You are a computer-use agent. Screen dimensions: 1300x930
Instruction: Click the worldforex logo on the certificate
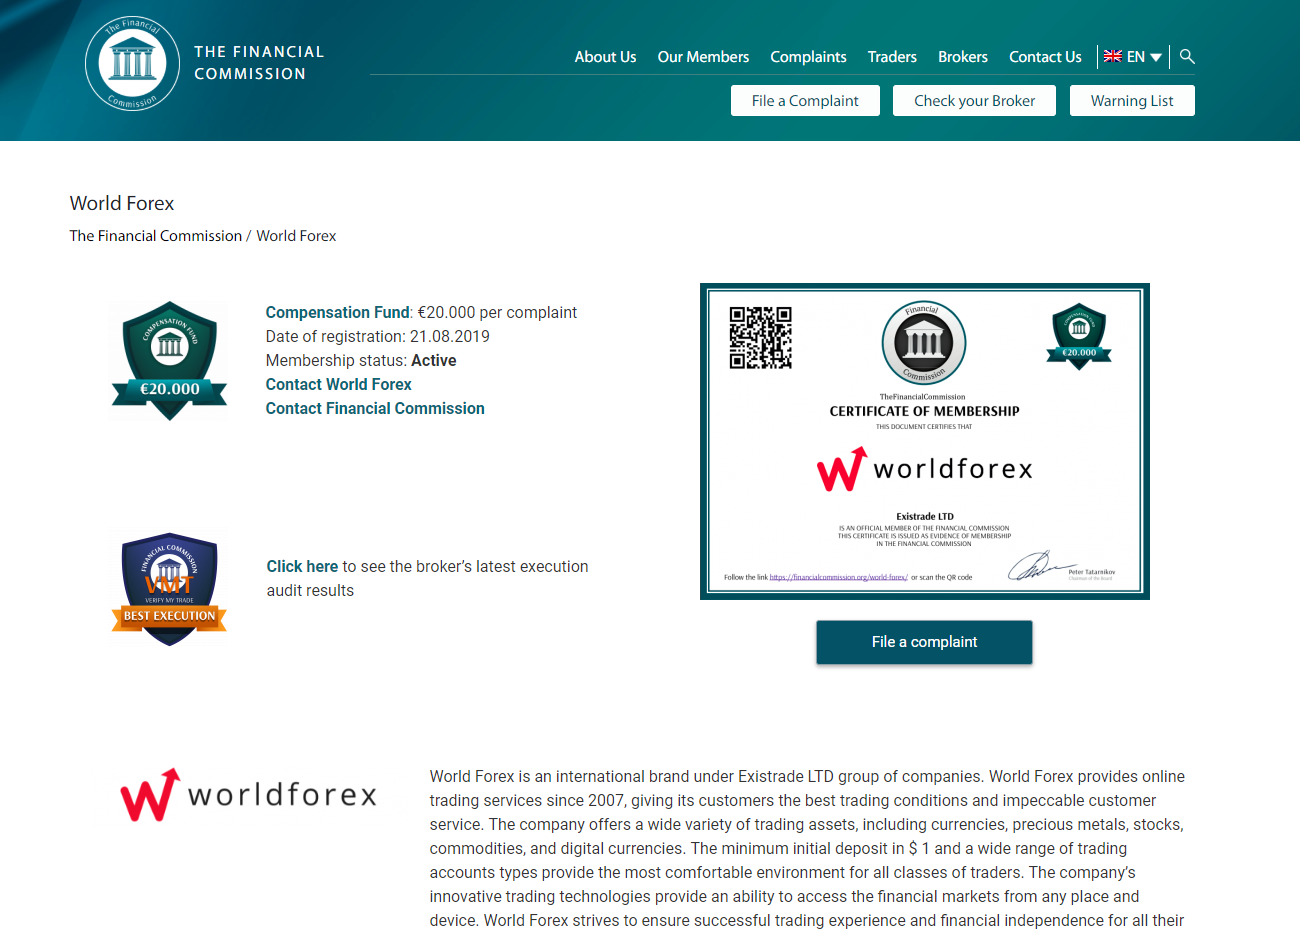click(925, 469)
